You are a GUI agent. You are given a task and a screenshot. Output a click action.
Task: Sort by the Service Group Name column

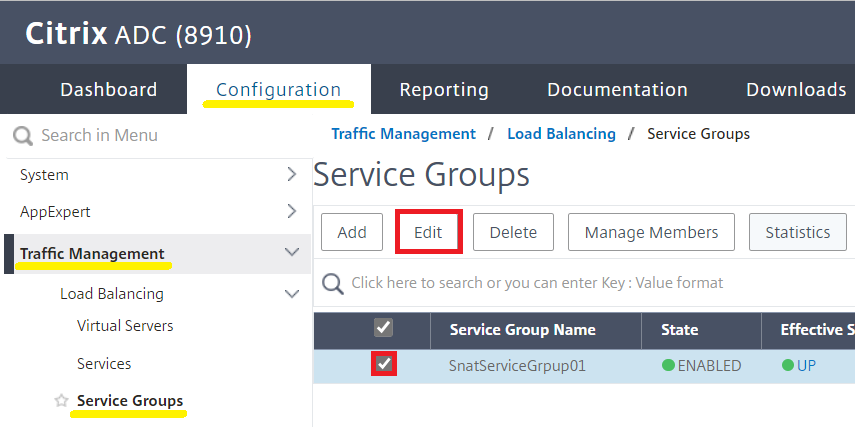[x=522, y=330]
